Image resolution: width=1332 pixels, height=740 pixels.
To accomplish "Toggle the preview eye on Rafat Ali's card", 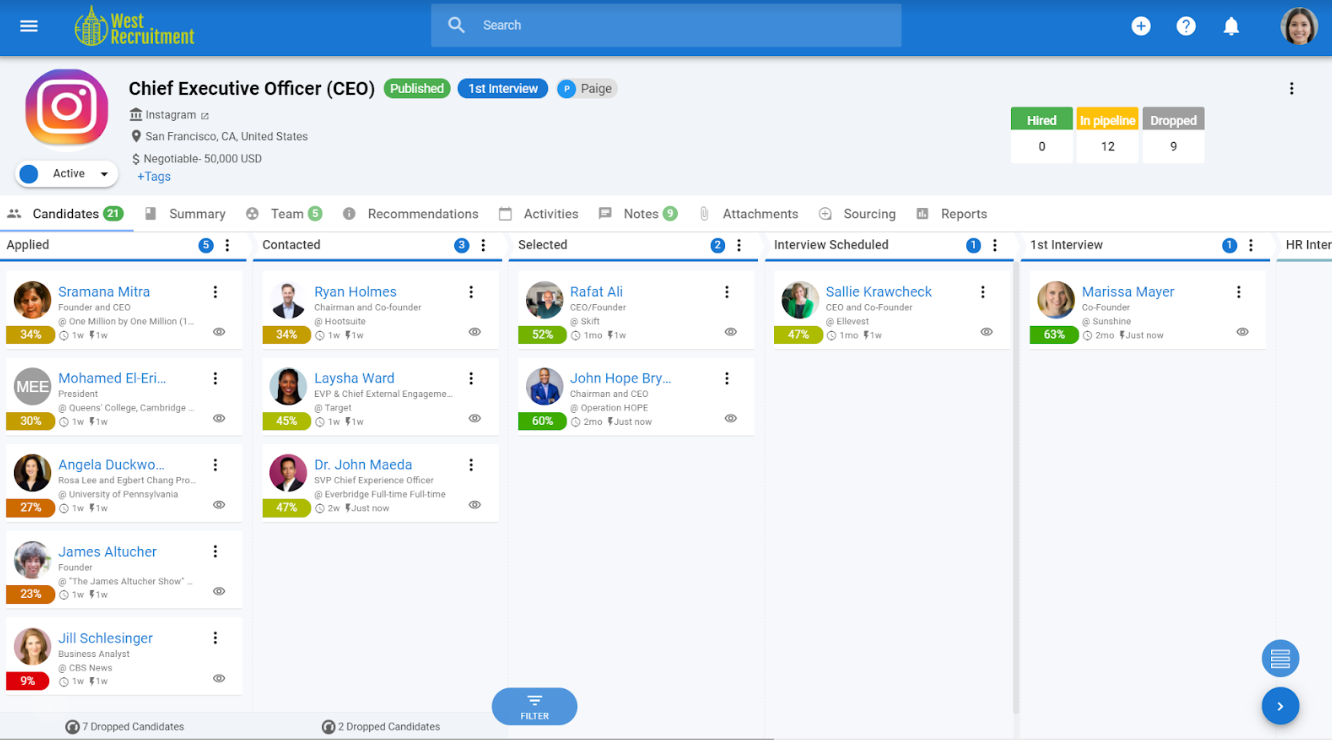I will pyautogui.click(x=731, y=331).
